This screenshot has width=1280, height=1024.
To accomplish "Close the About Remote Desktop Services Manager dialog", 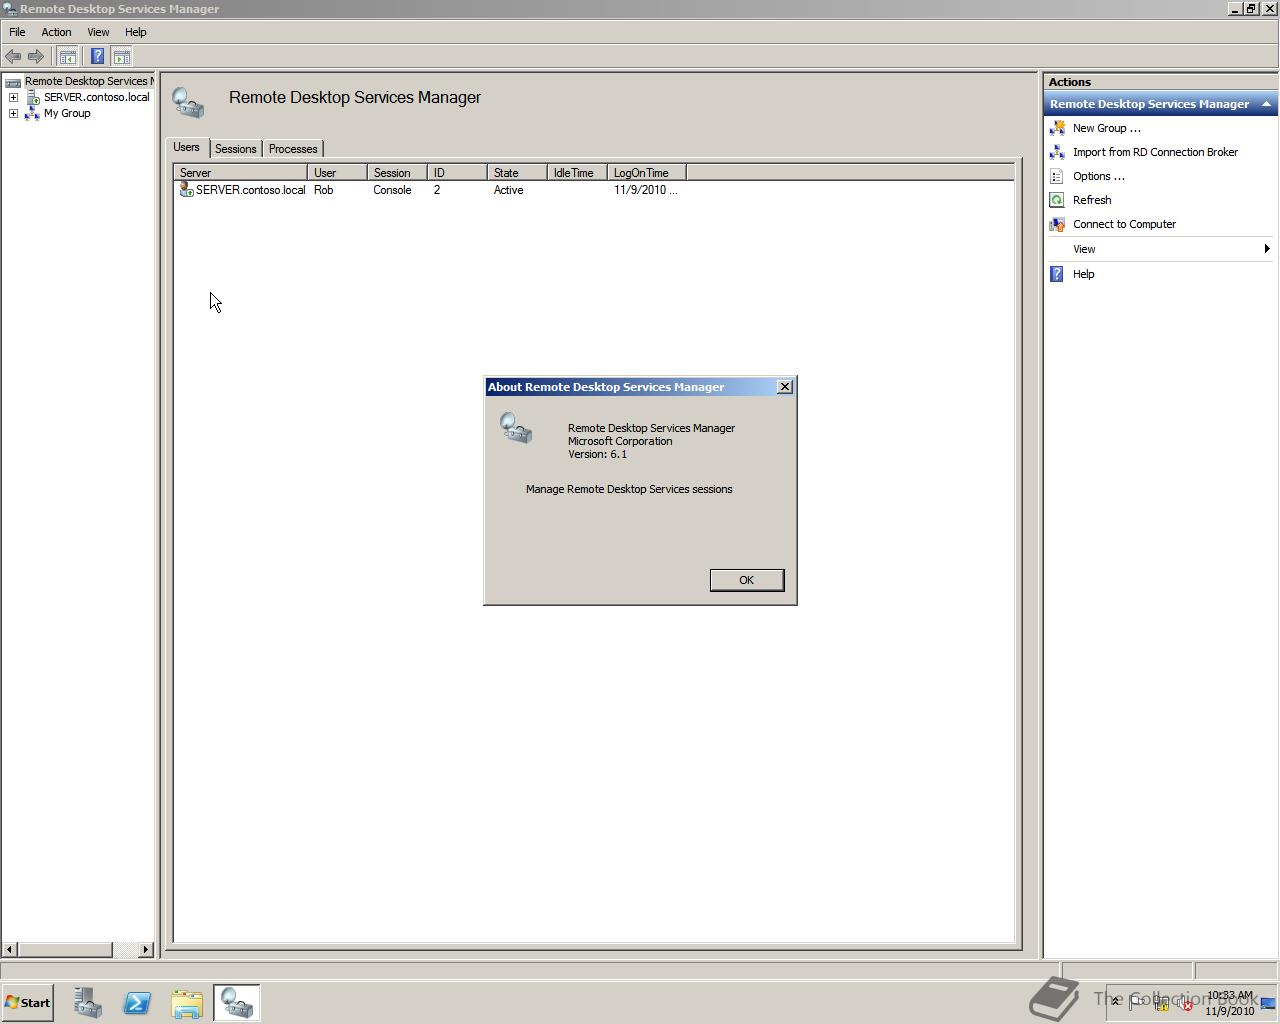I will point(785,387).
